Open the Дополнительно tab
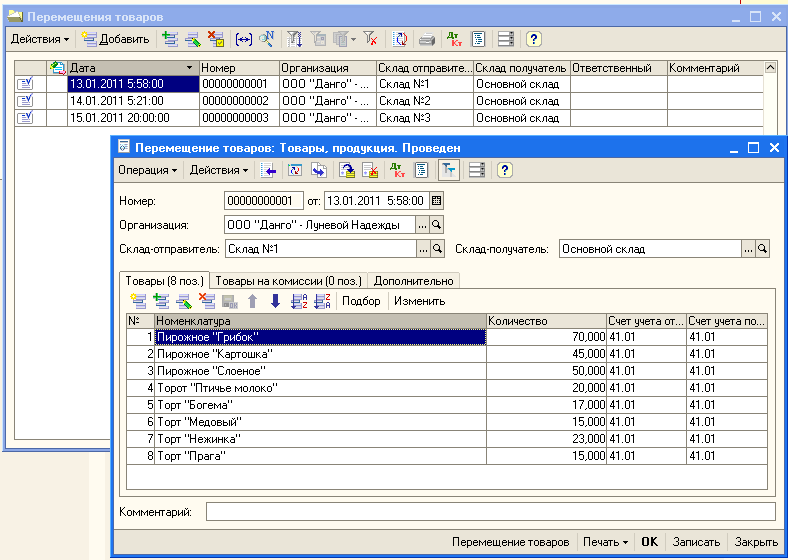The image size is (788, 560). click(414, 280)
